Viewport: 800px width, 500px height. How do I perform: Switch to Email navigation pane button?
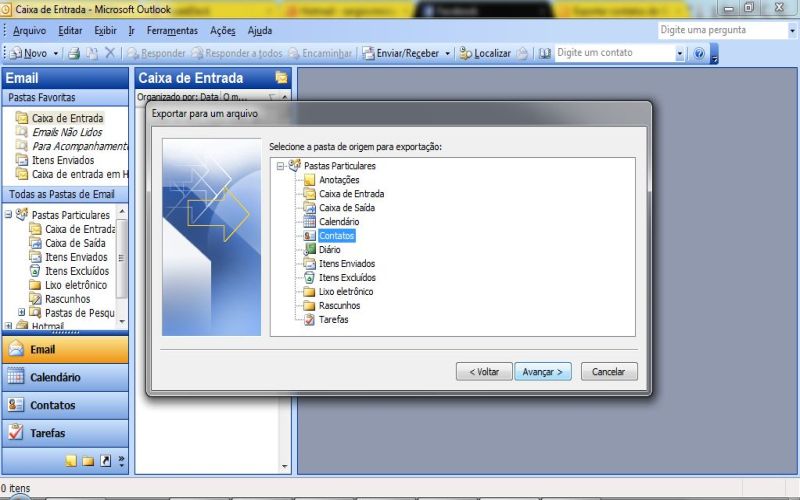65,349
